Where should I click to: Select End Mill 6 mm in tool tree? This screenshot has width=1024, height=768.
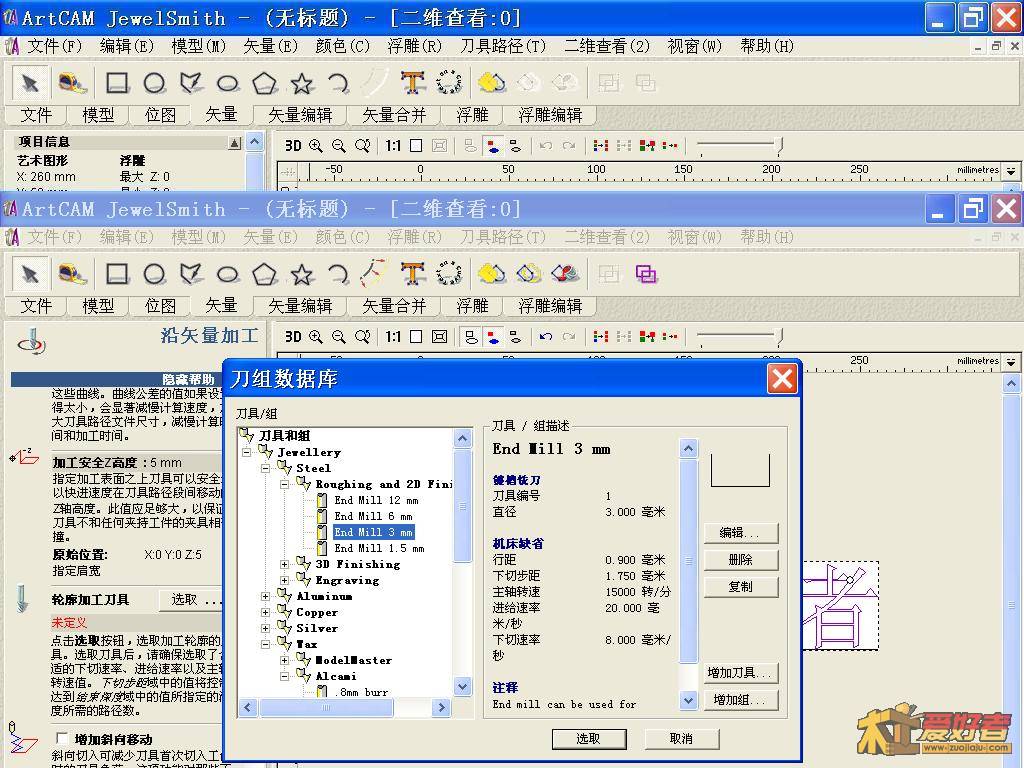point(373,516)
